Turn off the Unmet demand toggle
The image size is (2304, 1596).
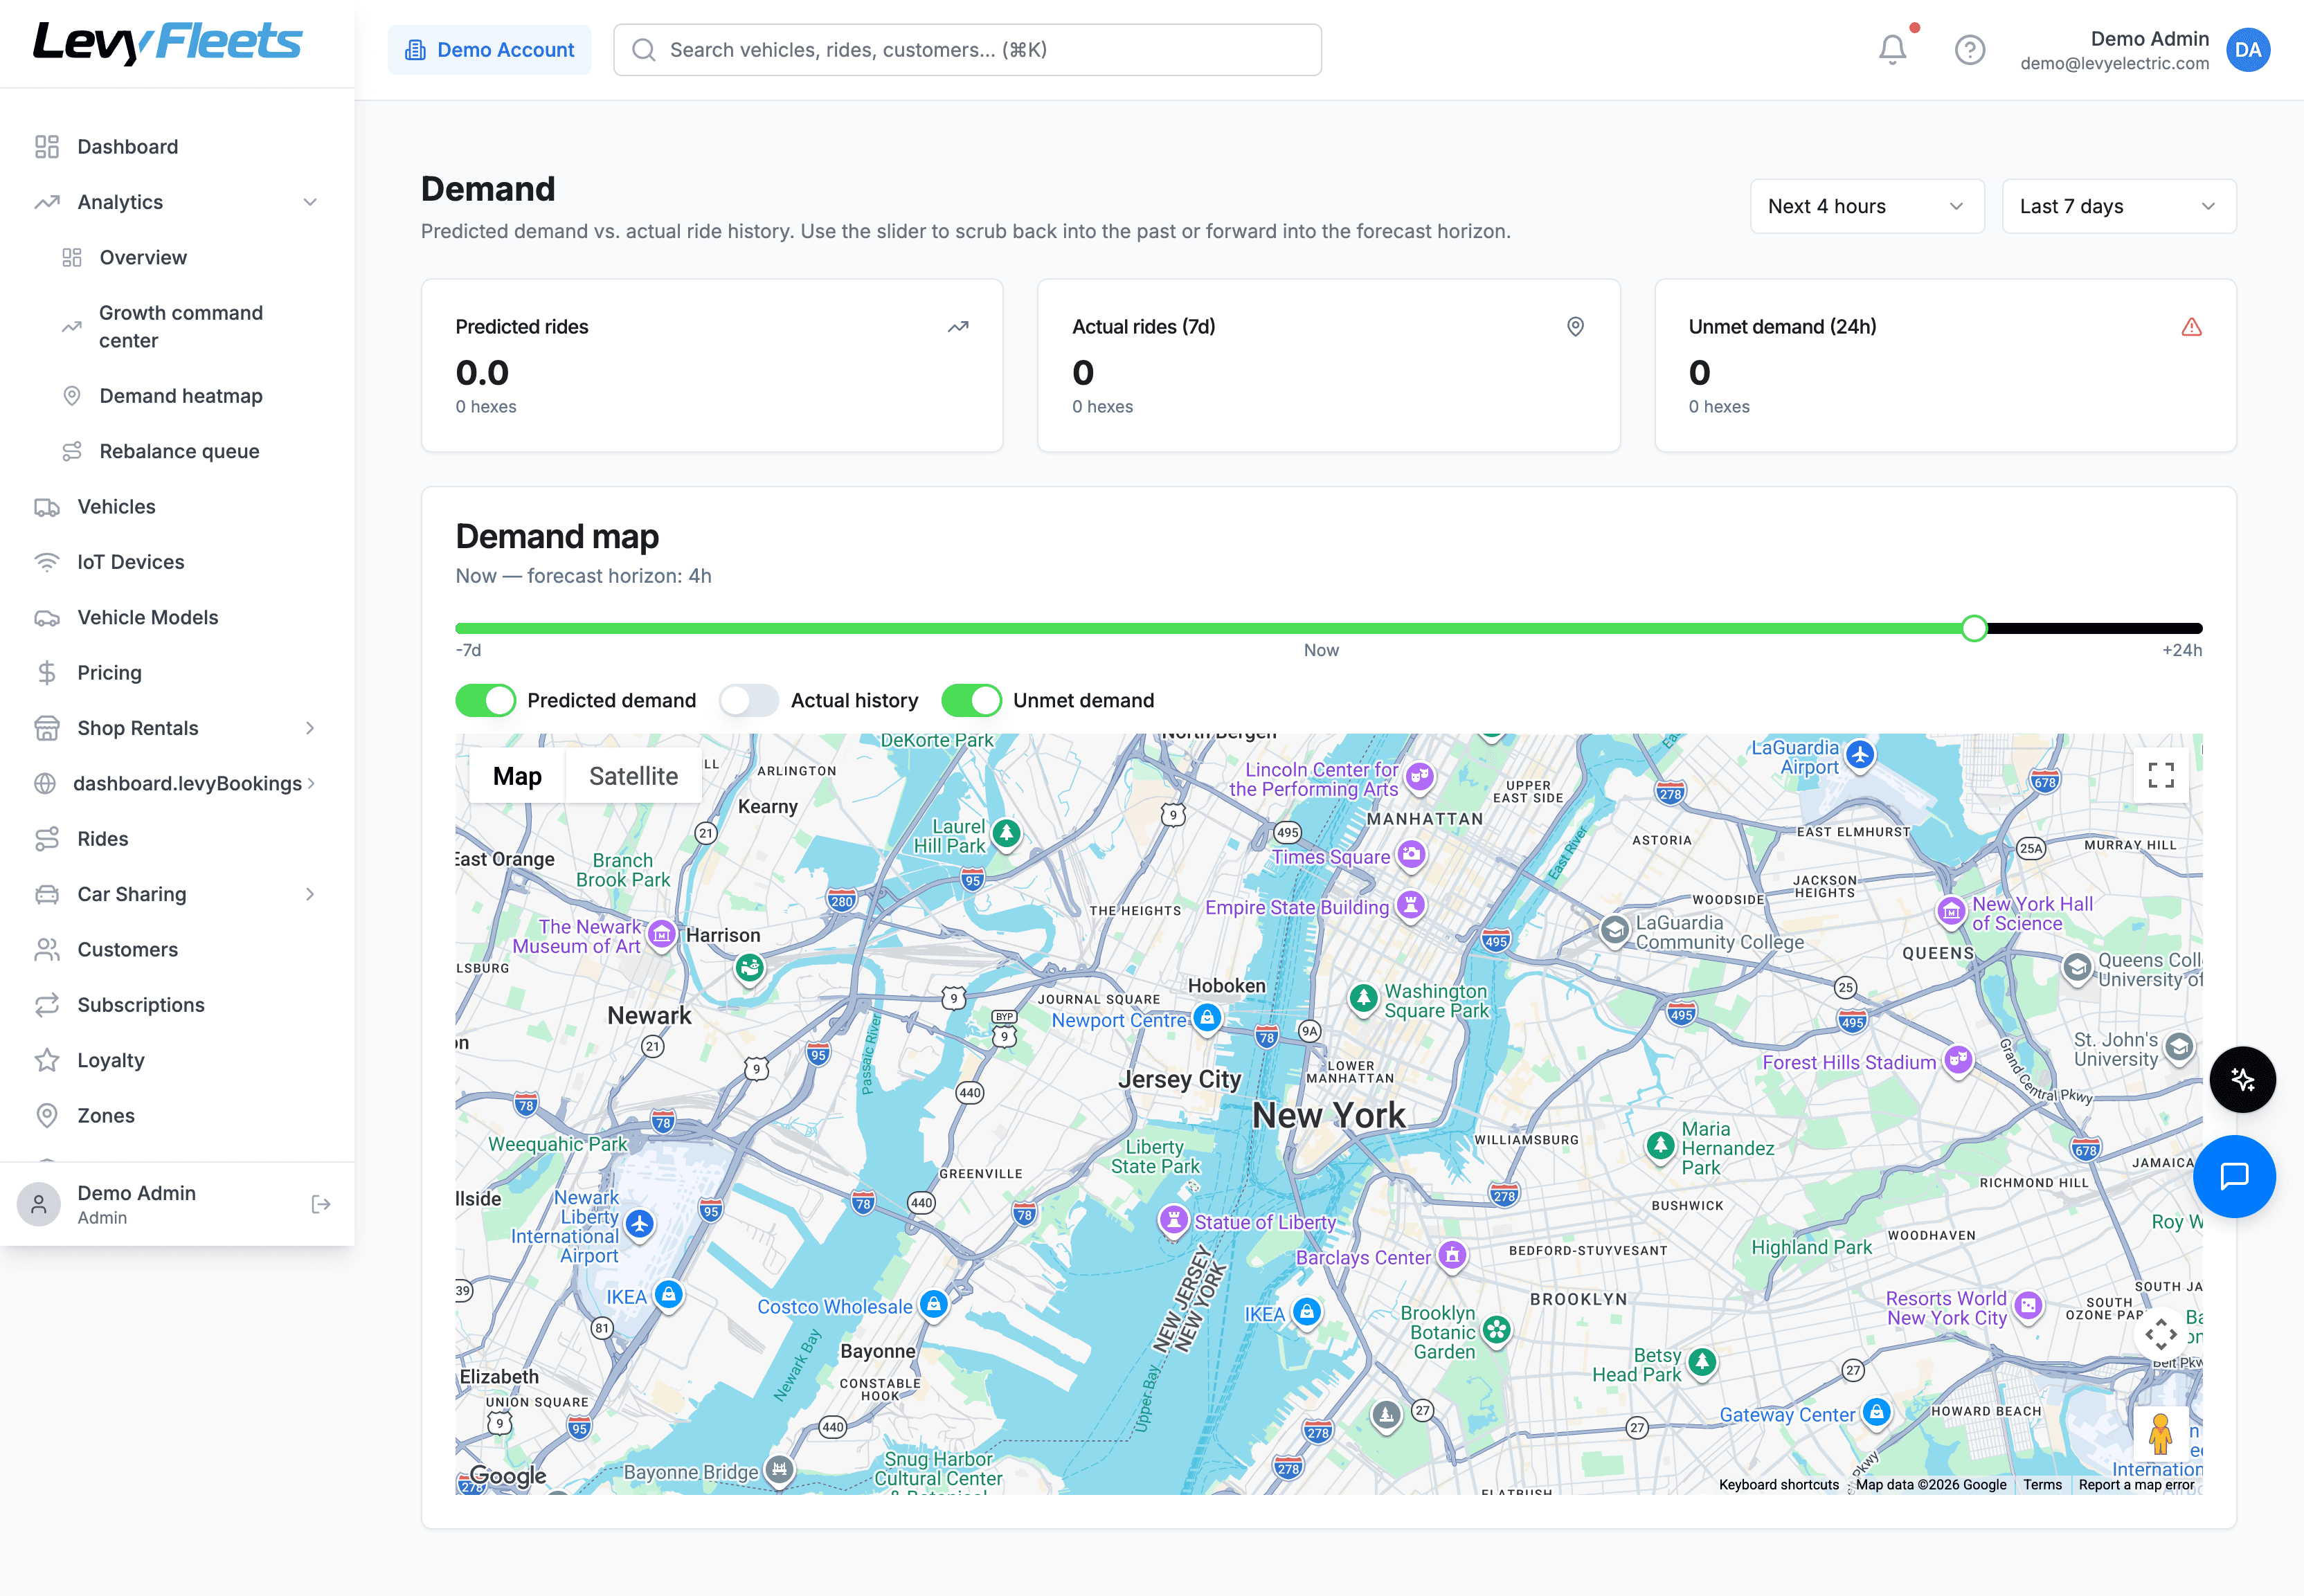[x=971, y=700]
